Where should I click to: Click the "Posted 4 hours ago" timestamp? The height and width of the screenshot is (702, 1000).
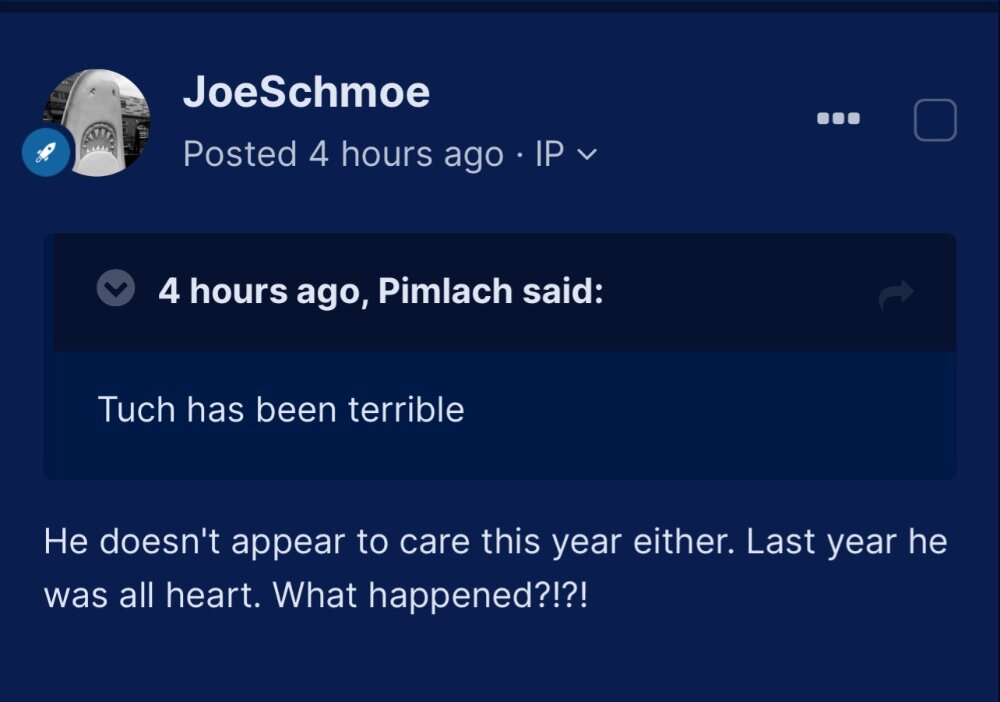[343, 154]
